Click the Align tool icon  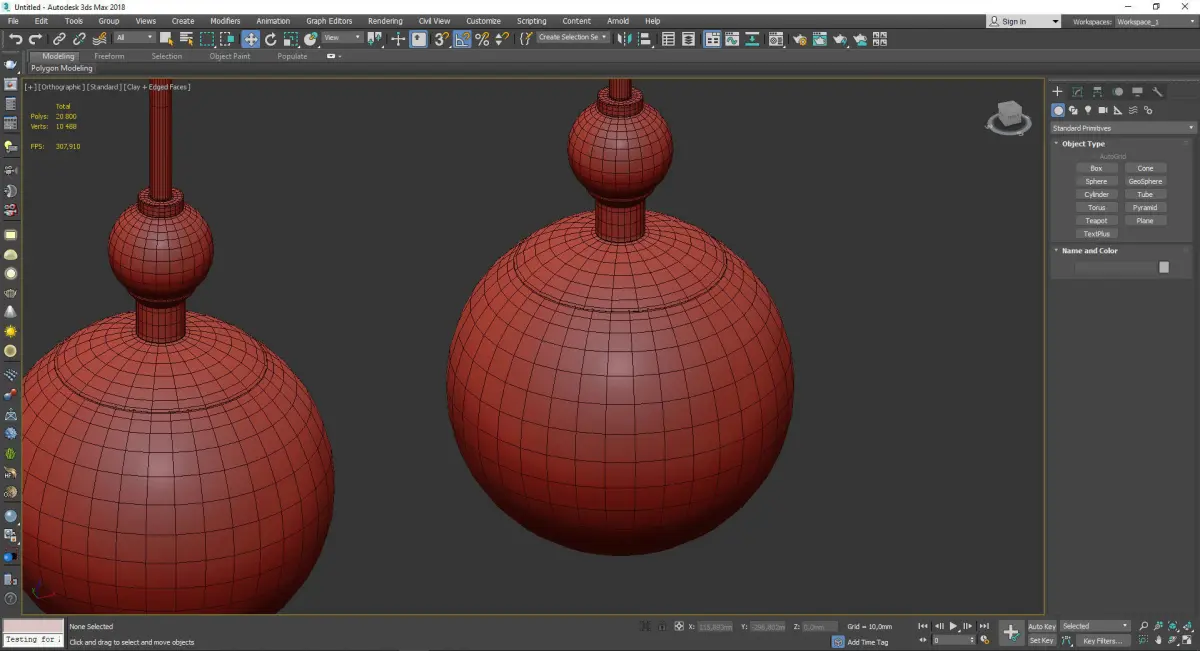click(x=645, y=39)
